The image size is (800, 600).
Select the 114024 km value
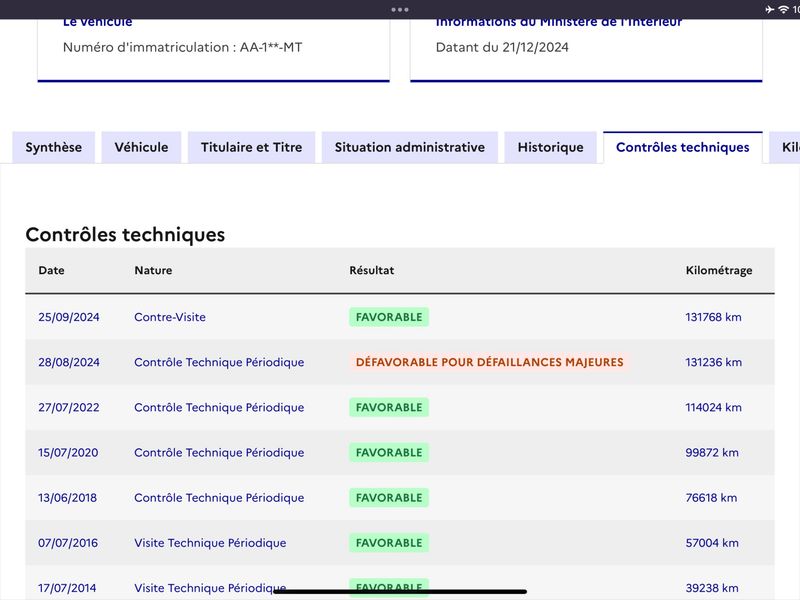[x=713, y=407]
